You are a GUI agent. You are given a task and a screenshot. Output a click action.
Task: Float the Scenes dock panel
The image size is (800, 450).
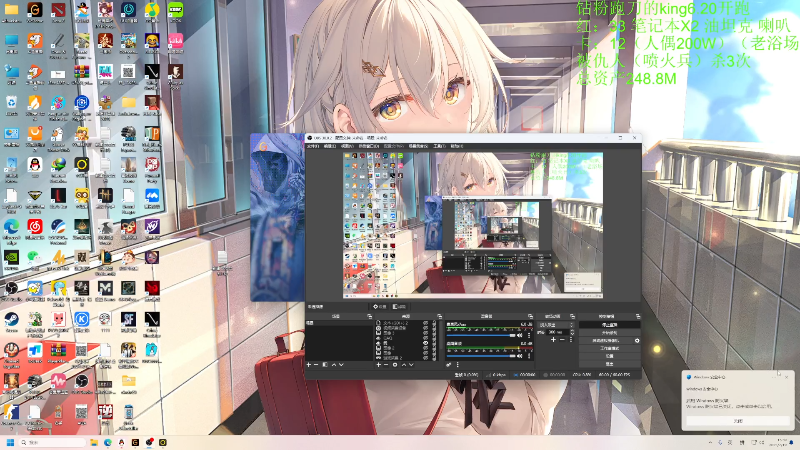(x=369, y=316)
